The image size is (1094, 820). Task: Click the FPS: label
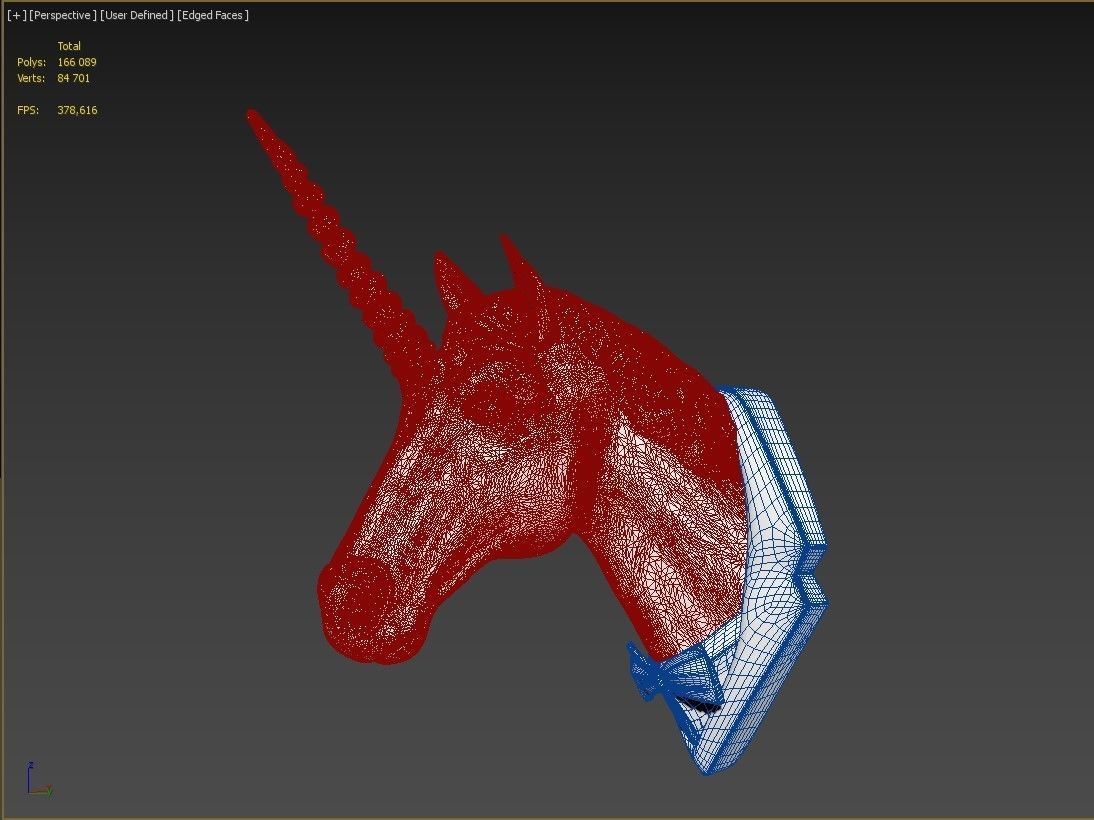(x=28, y=110)
